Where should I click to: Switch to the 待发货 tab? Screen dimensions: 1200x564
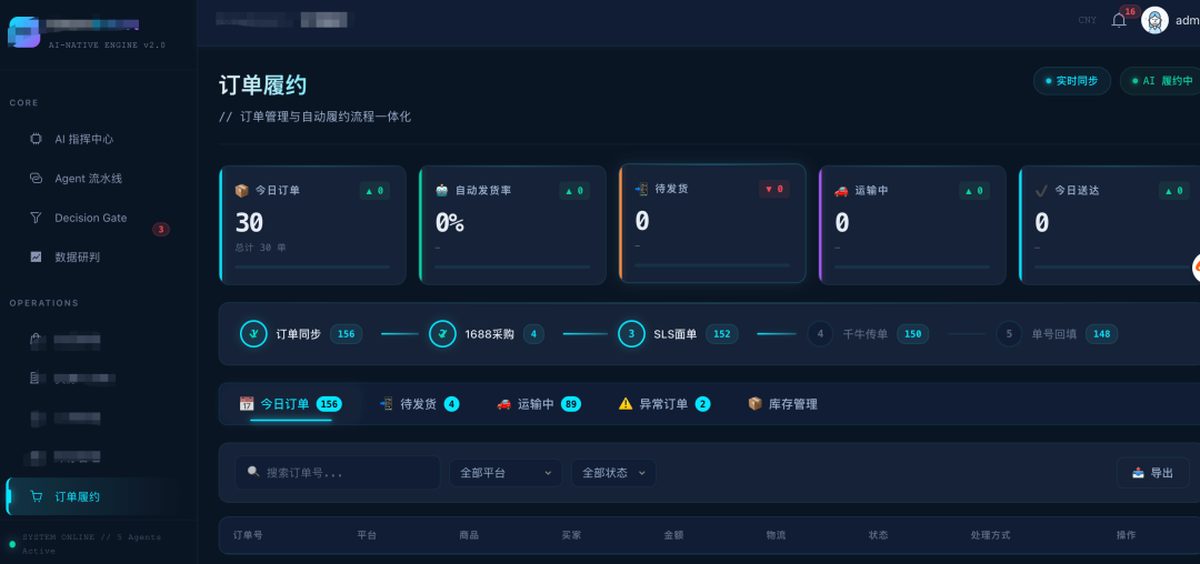419,404
